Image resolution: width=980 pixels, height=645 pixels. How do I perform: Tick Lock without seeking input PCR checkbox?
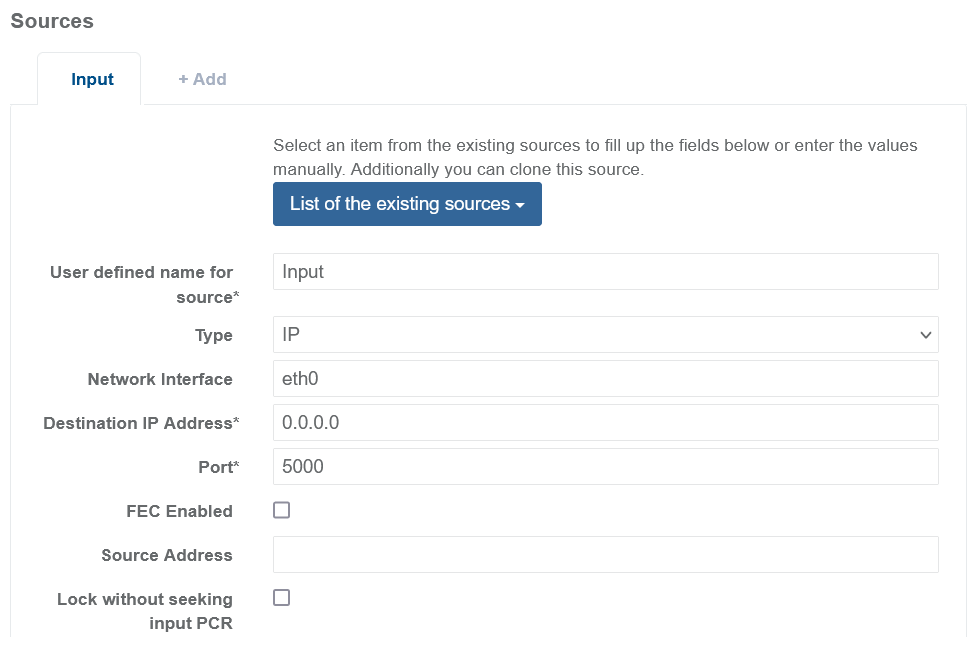click(x=282, y=598)
